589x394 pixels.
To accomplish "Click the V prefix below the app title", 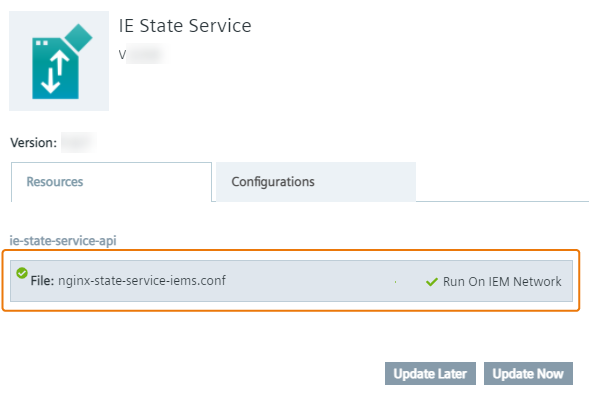I will (122, 55).
